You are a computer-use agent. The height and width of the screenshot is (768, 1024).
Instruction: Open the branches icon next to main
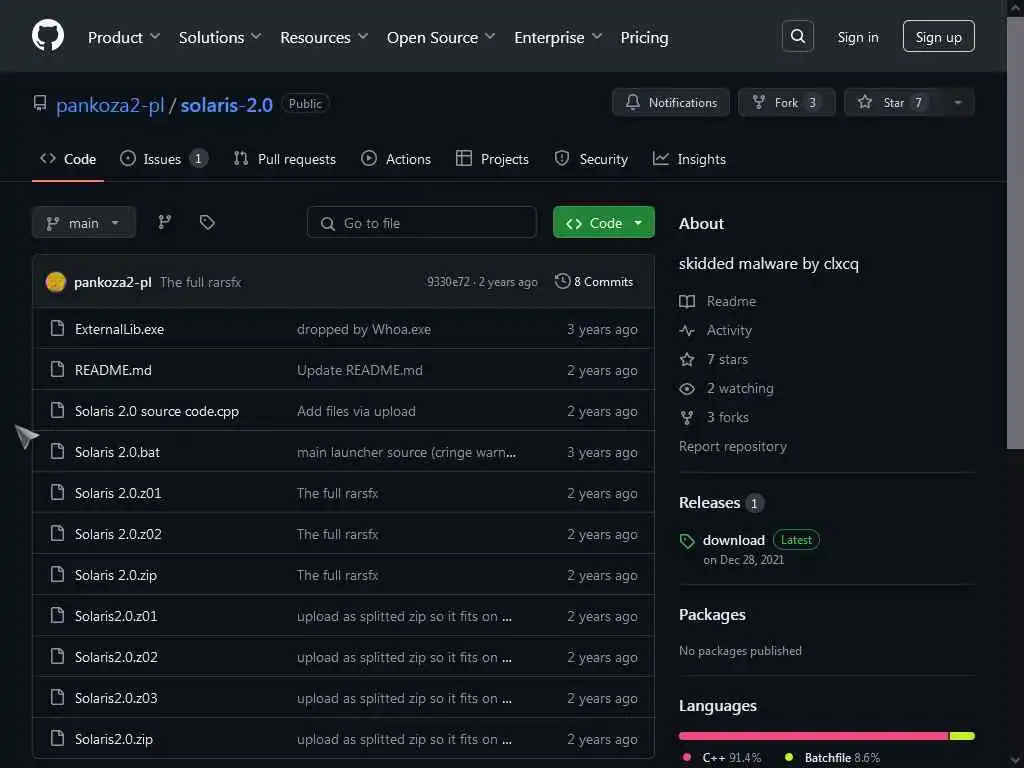165,222
